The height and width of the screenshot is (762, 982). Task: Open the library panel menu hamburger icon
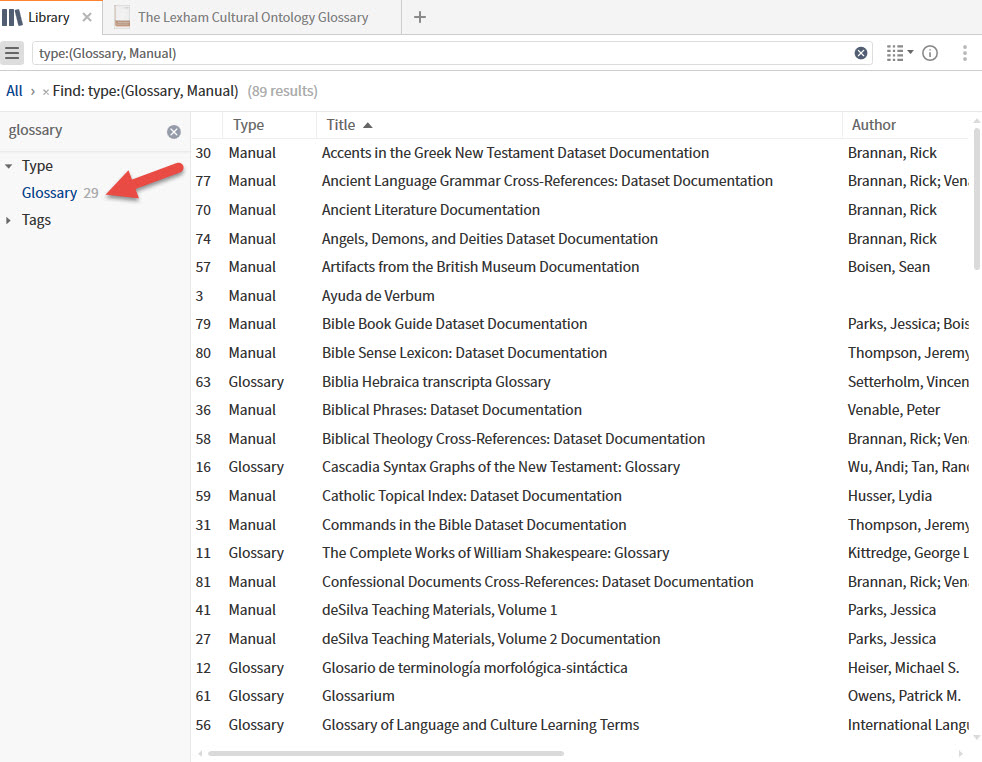pyautogui.click(x=12, y=53)
